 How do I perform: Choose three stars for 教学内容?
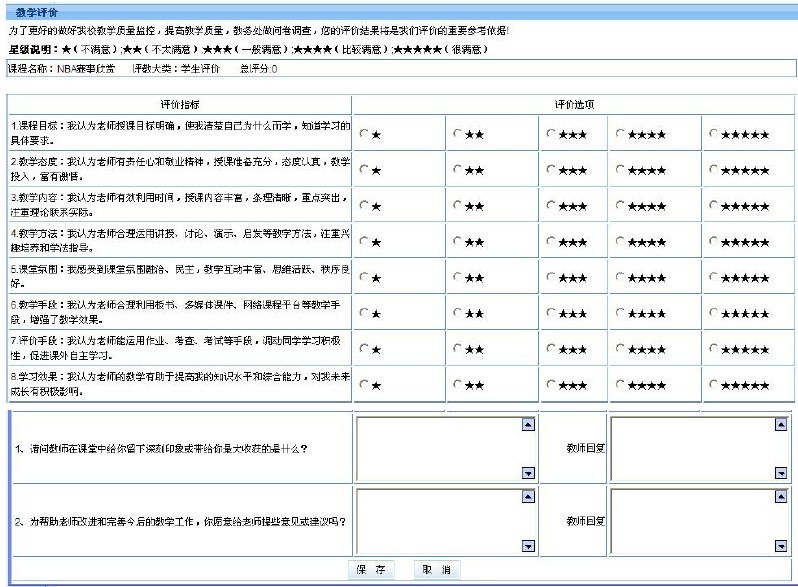[x=553, y=206]
